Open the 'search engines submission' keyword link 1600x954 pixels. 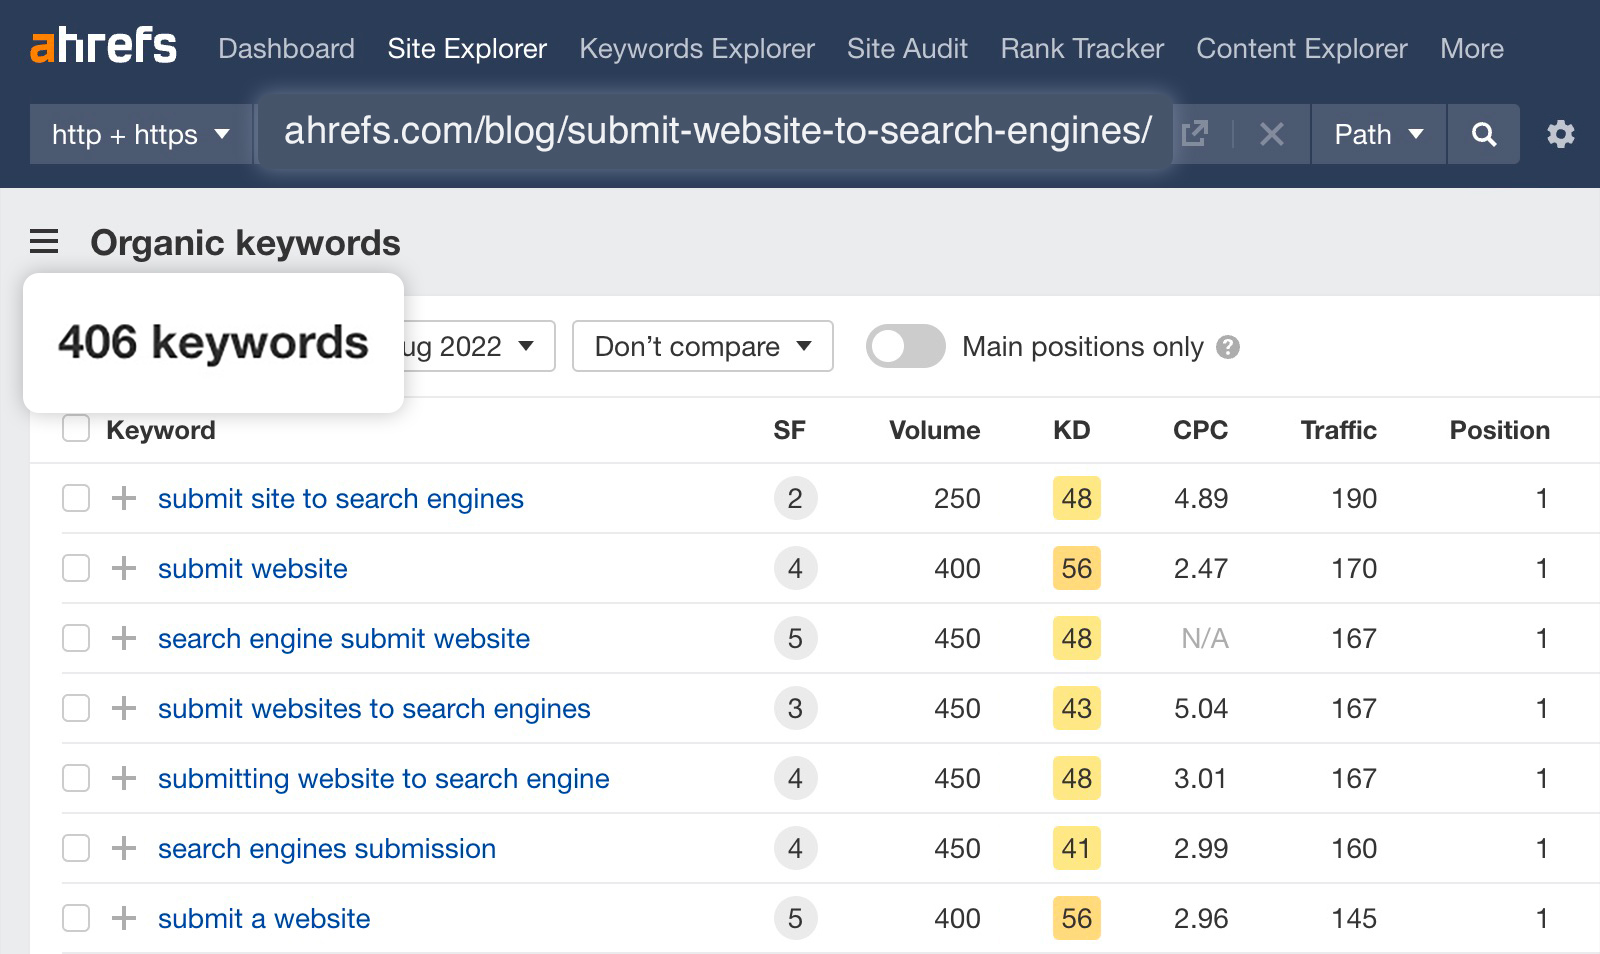[x=326, y=848]
